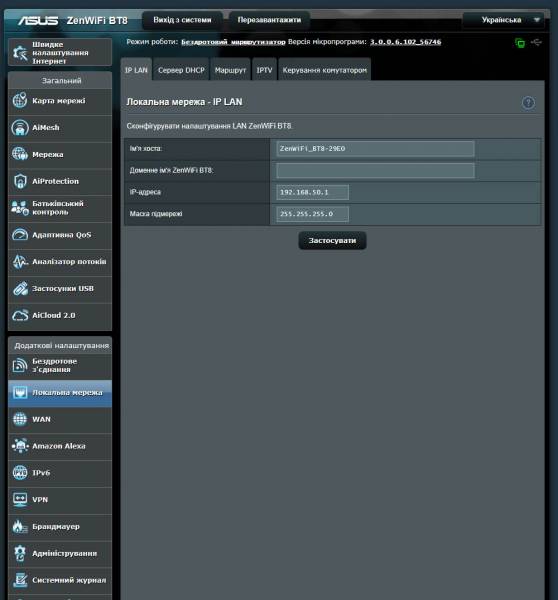Open the Маршрут tab

click(x=230, y=70)
